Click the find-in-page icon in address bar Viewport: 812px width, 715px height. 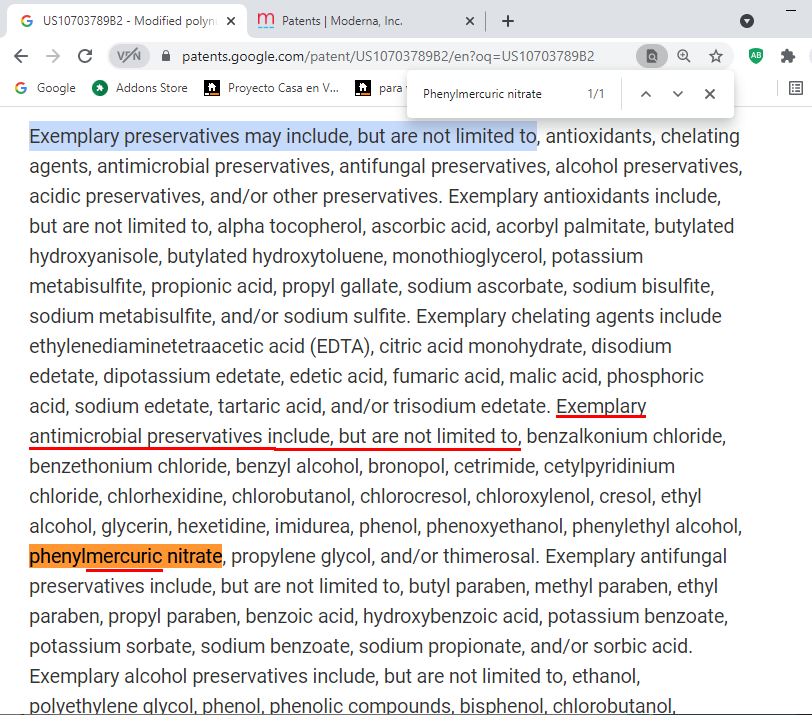tap(651, 57)
